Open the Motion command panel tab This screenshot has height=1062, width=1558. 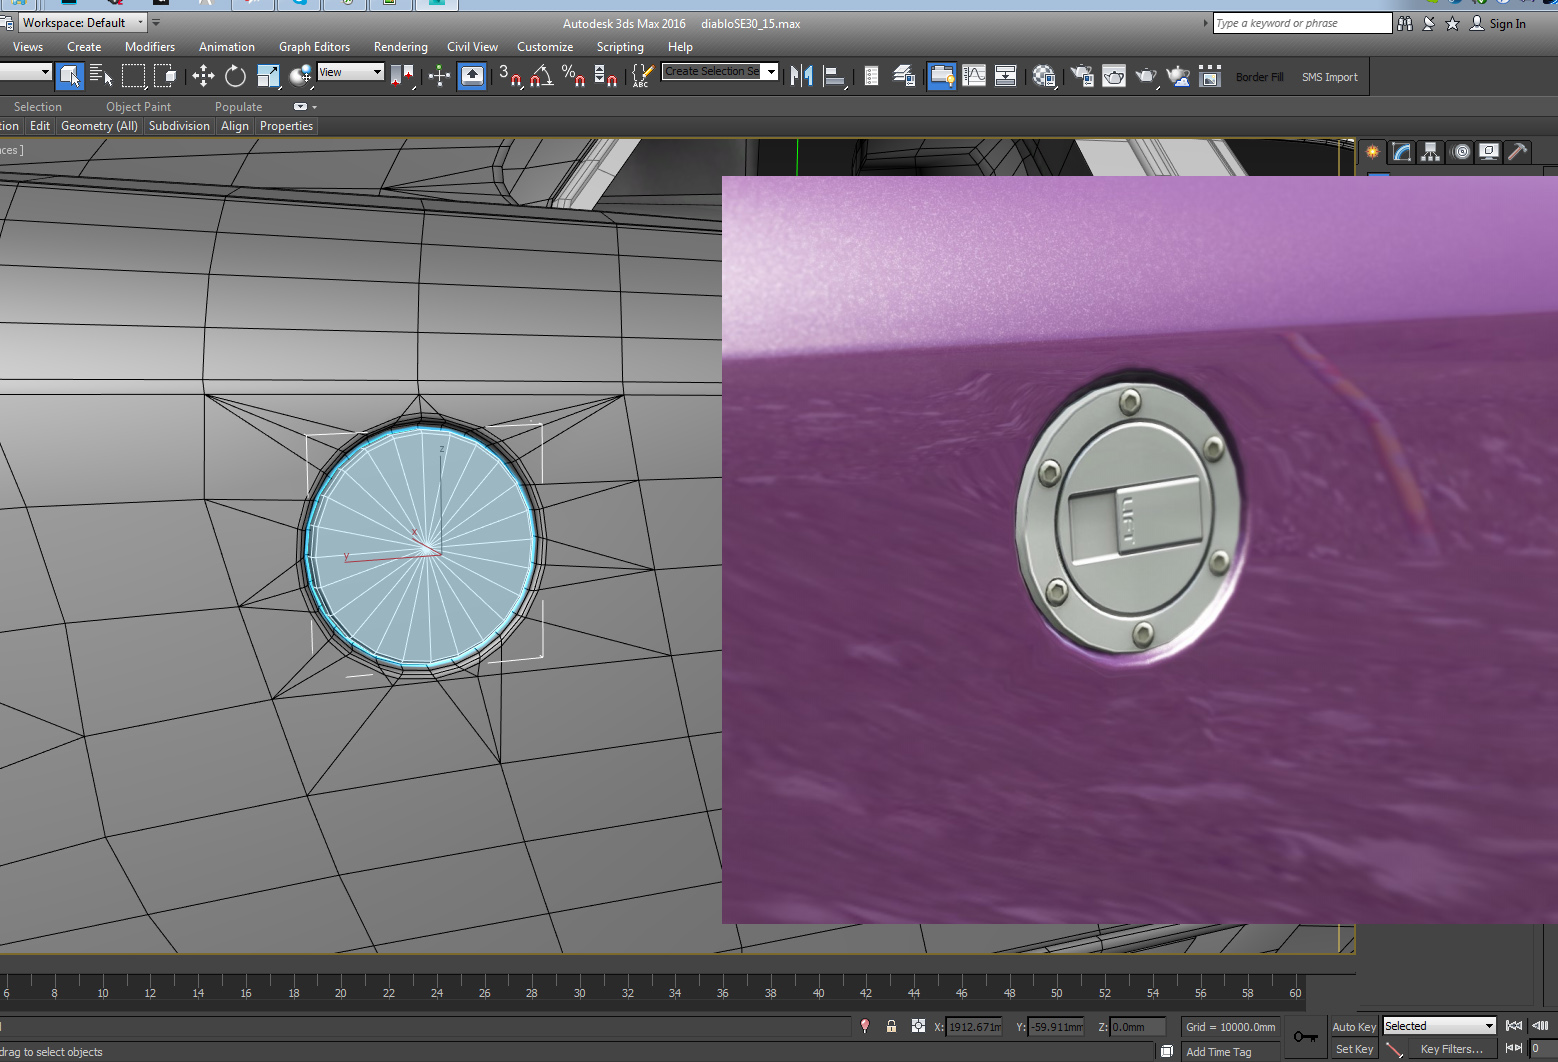point(1461,152)
